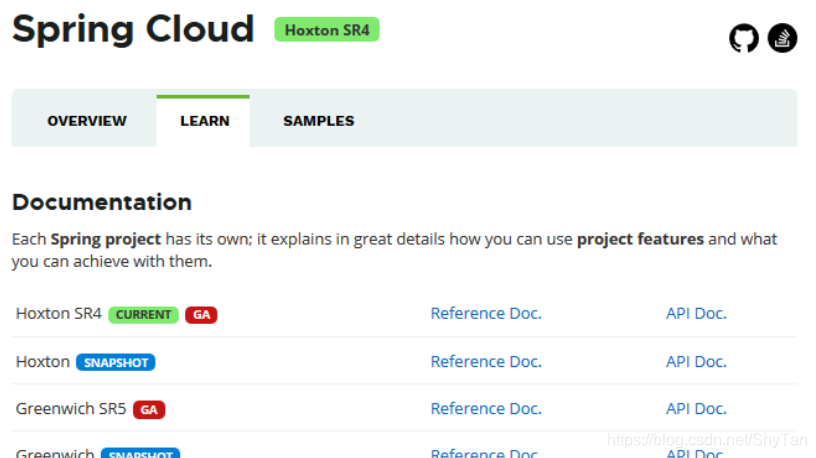Click the Greenwich SR5 row label
The image size is (816, 458).
[x=71, y=409]
